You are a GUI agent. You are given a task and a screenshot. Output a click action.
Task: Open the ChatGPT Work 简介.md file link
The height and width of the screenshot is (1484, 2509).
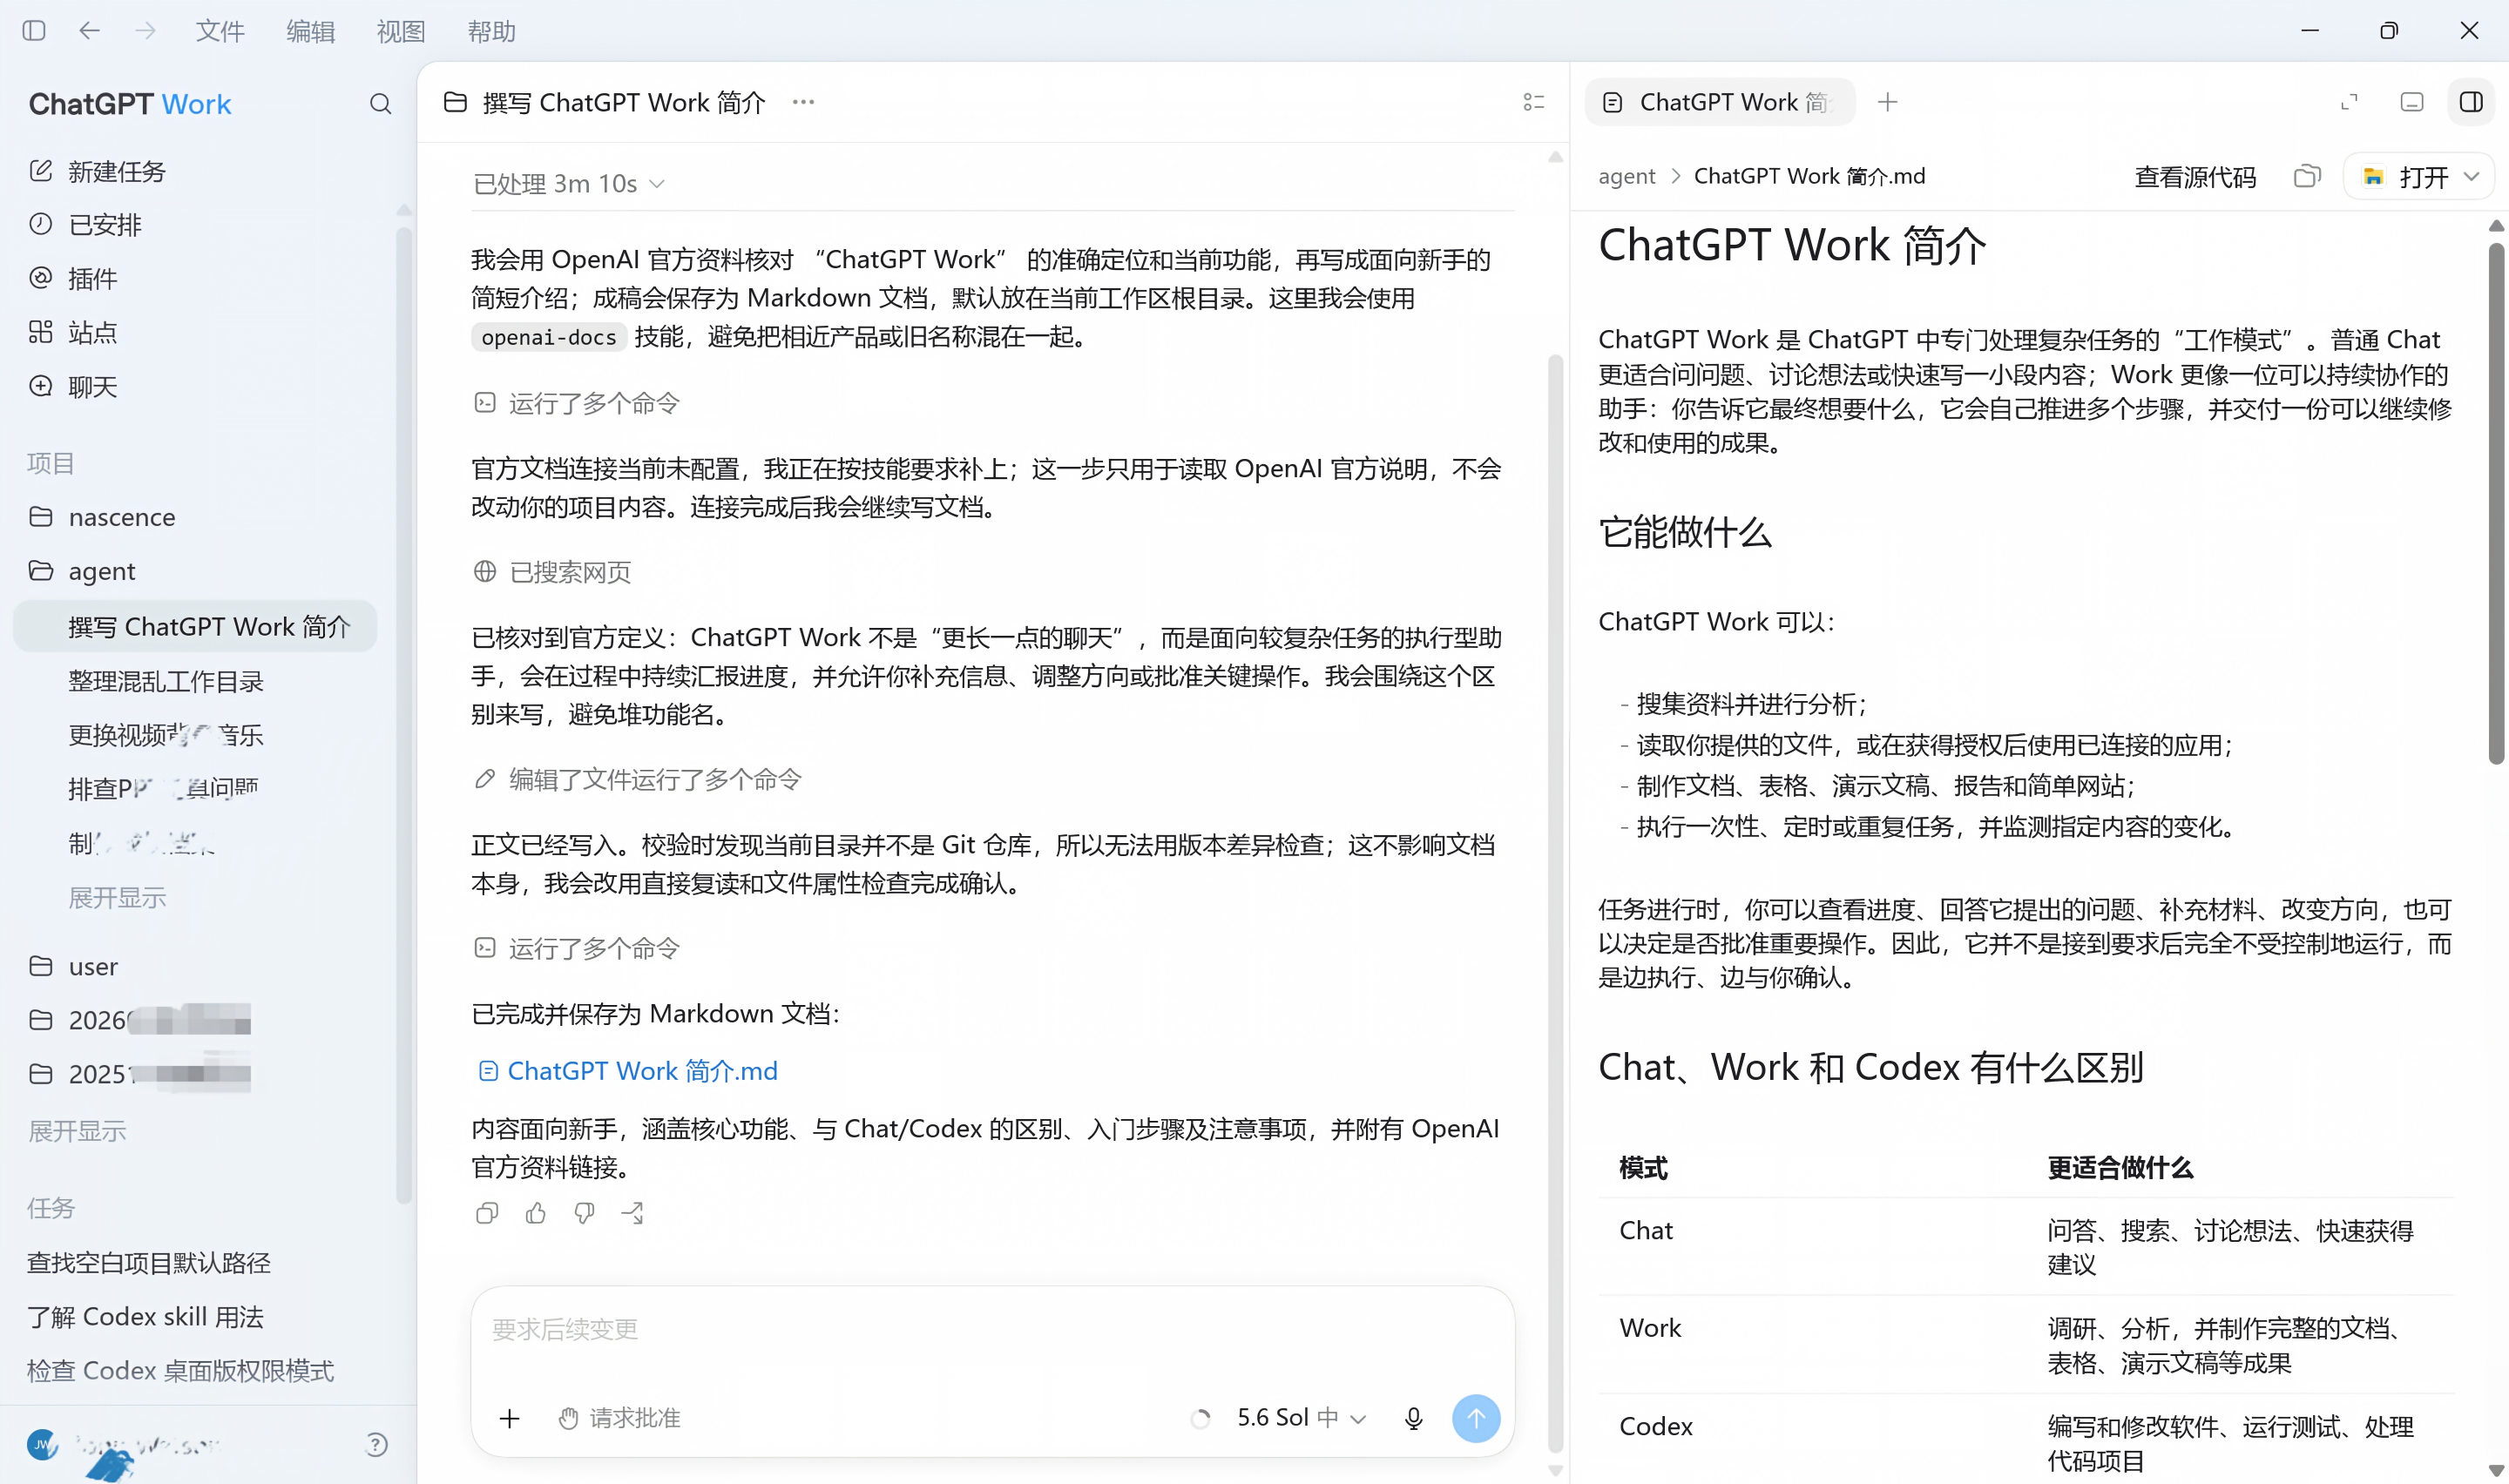click(628, 1071)
